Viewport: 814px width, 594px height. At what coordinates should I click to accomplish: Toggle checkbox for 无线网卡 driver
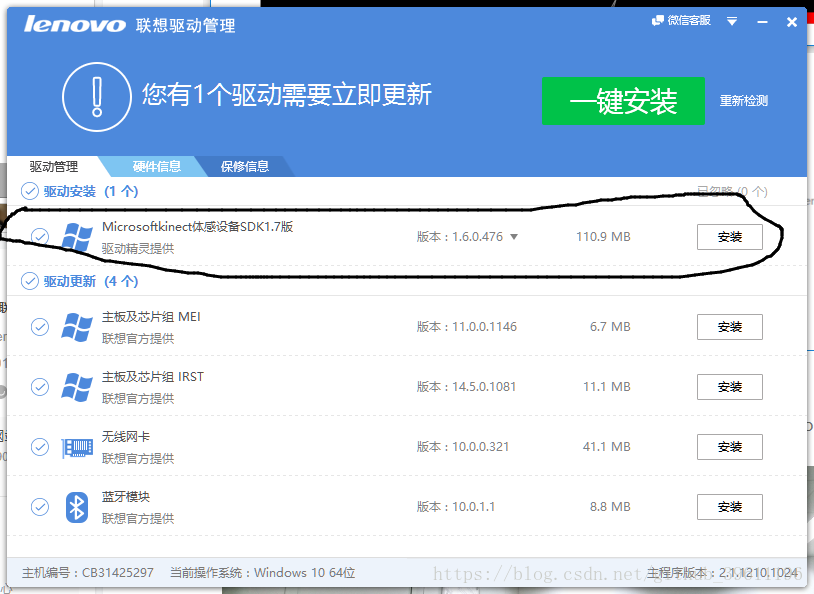point(40,447)
